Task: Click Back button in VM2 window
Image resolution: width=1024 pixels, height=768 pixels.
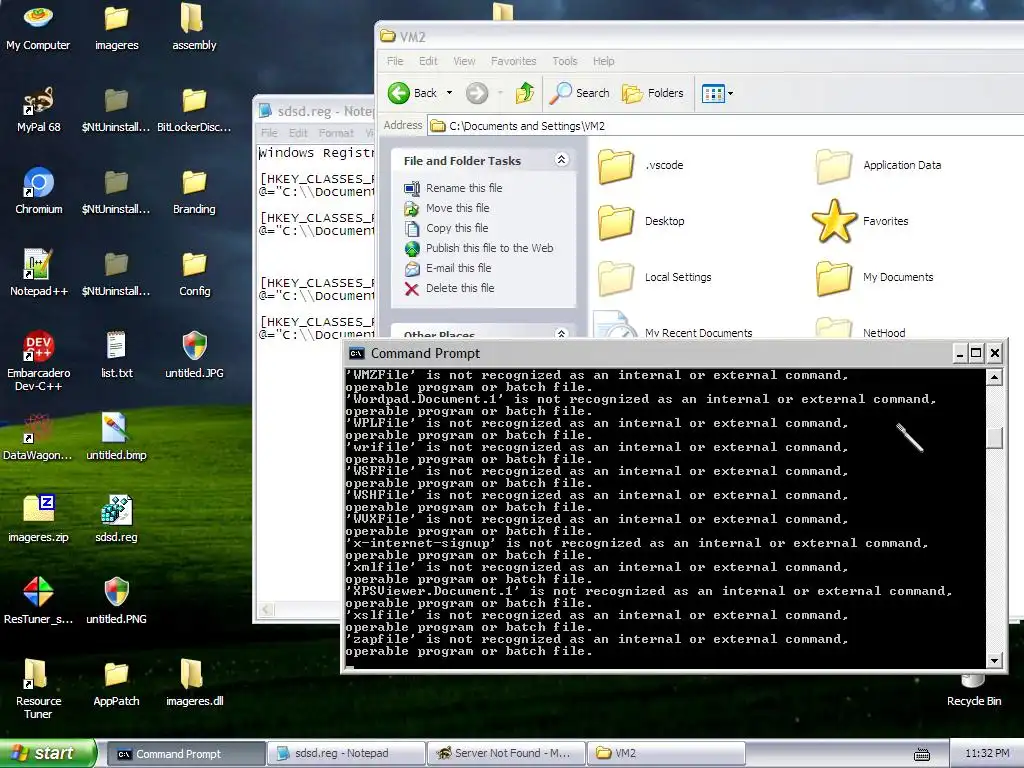Action: pos(413,93)
